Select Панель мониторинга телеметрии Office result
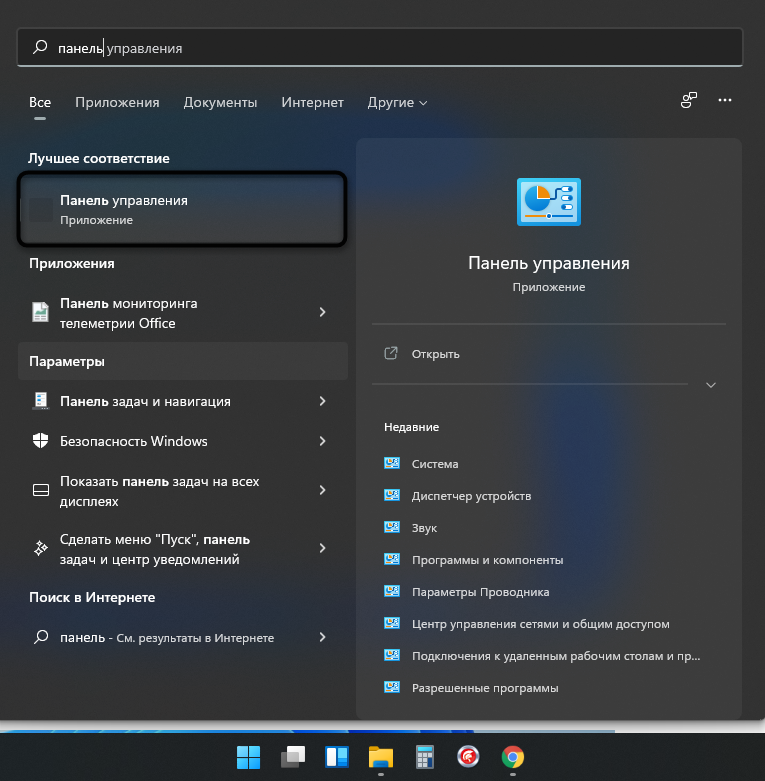Viewport: 765px width, 781px height. [x=183, y=313]
